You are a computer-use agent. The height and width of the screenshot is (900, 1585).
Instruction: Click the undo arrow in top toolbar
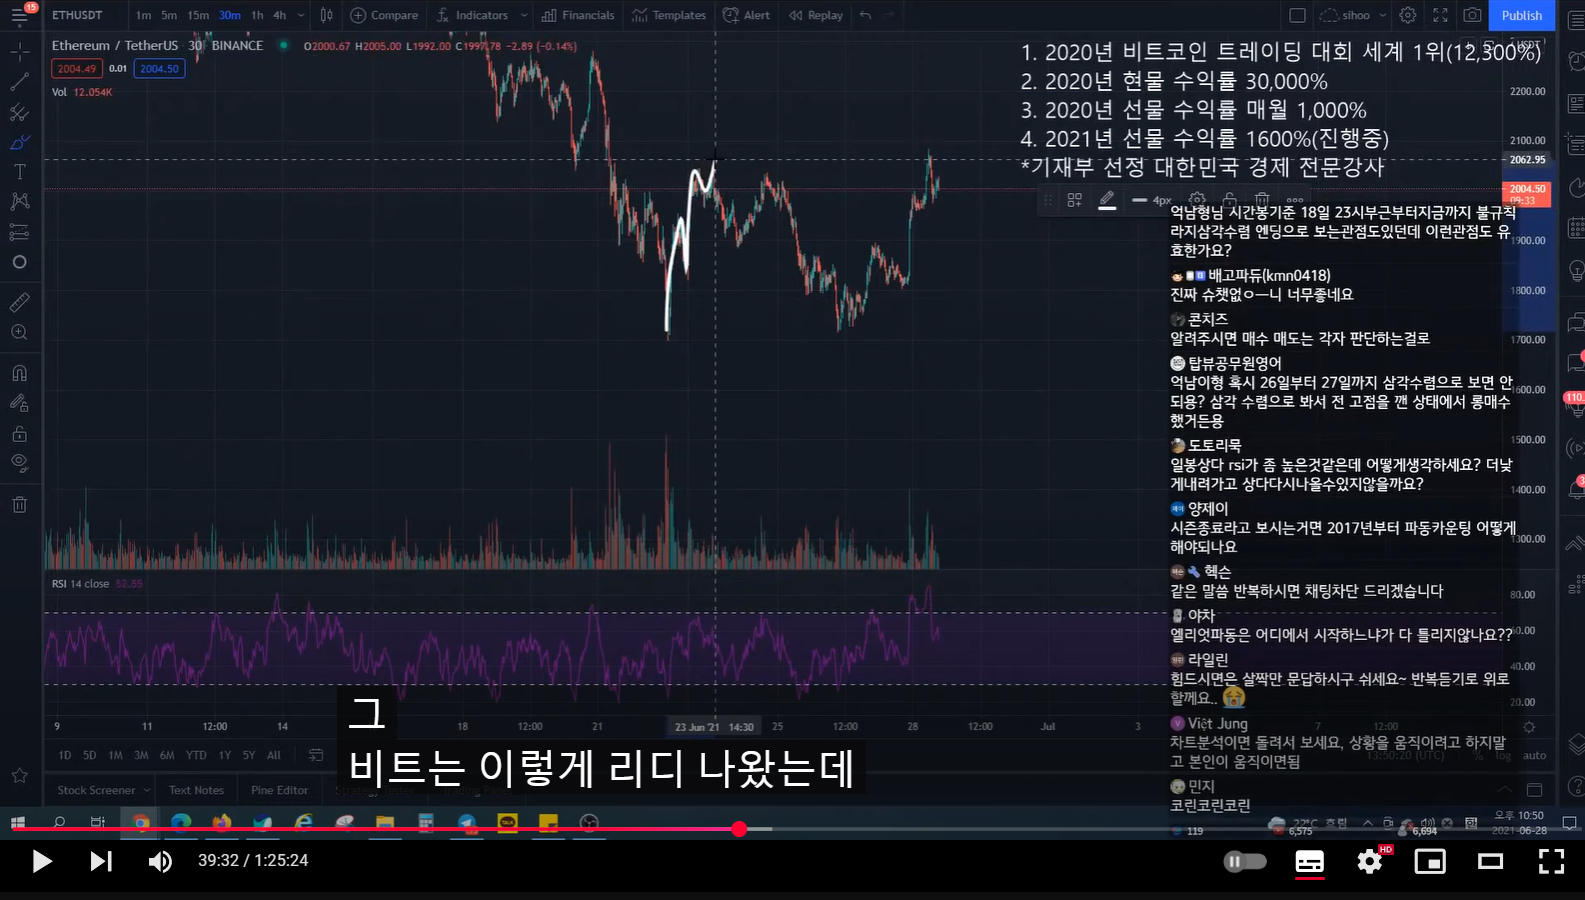865,15
